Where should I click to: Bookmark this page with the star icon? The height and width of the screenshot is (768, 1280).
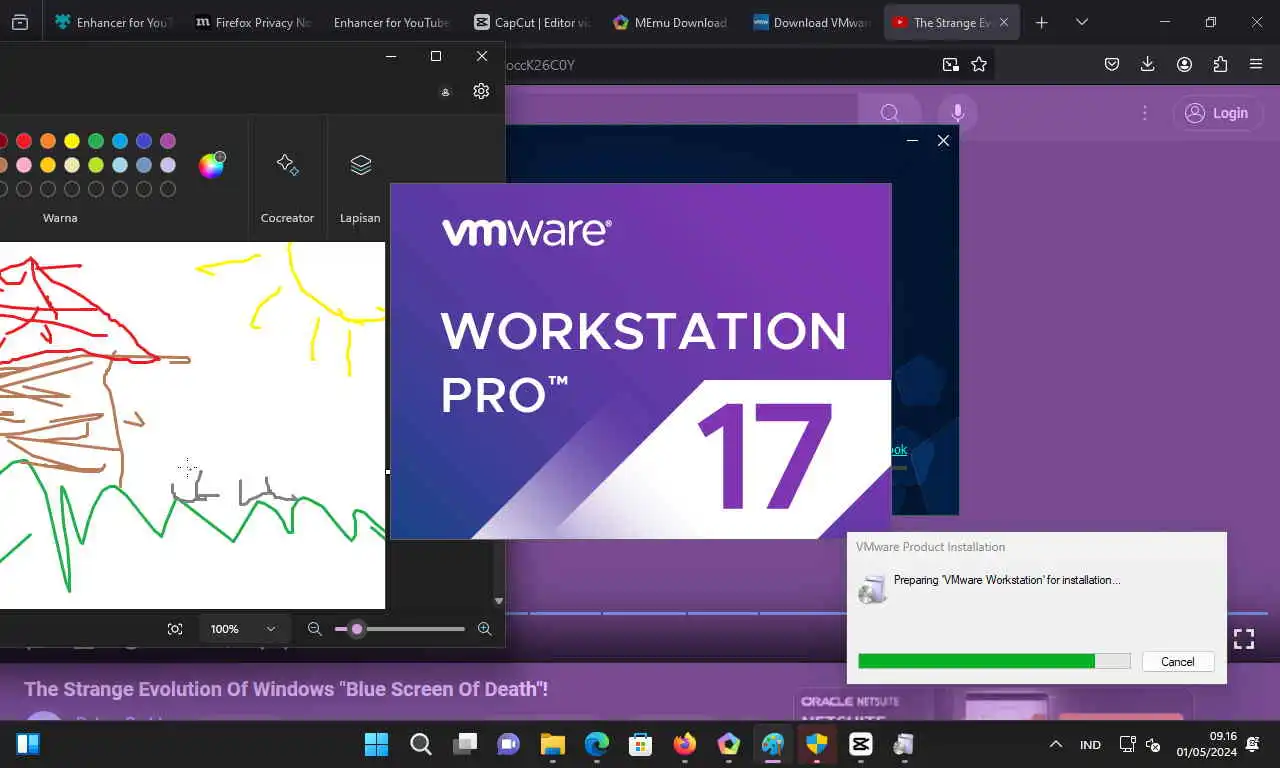pos(979,64)
